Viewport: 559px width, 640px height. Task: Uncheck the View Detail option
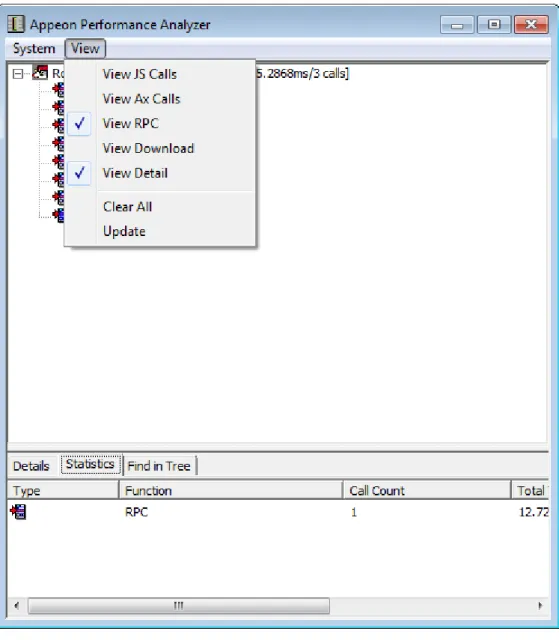pos(160,173)
